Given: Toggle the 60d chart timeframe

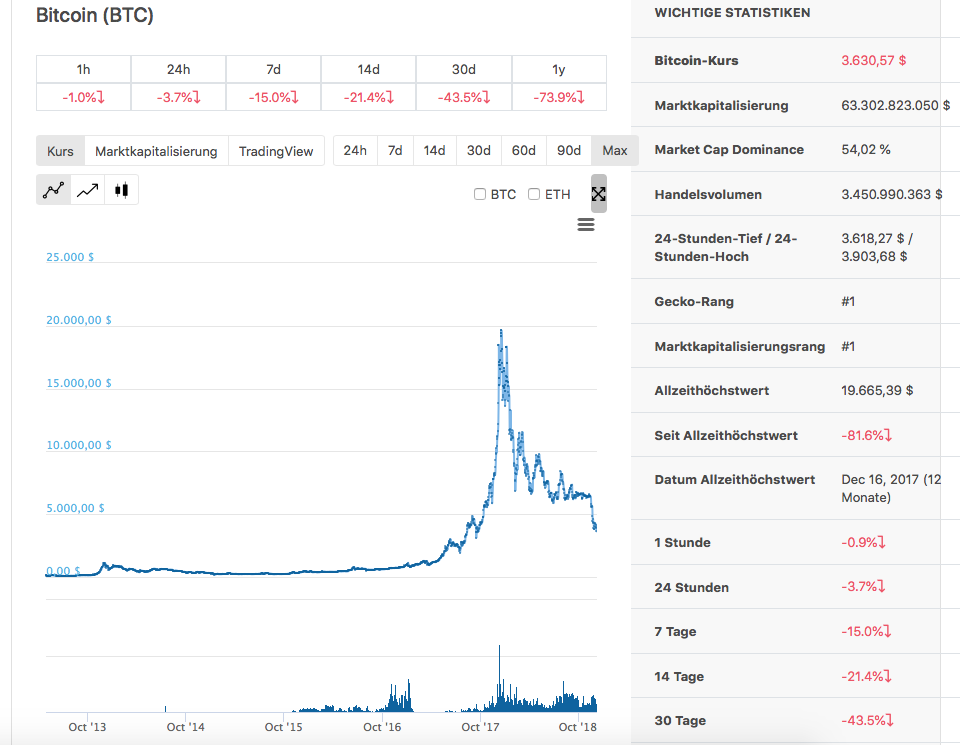Looking at the screenshot, I should coord(523,150).
